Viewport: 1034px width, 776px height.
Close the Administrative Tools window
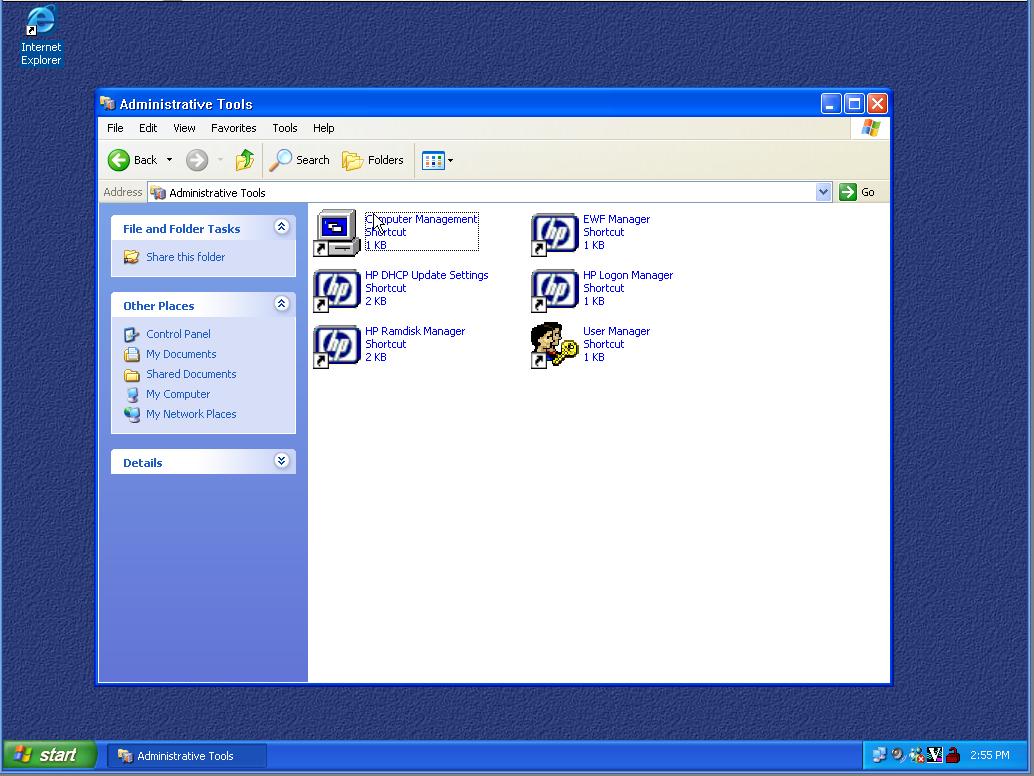[x=877, y=104]
